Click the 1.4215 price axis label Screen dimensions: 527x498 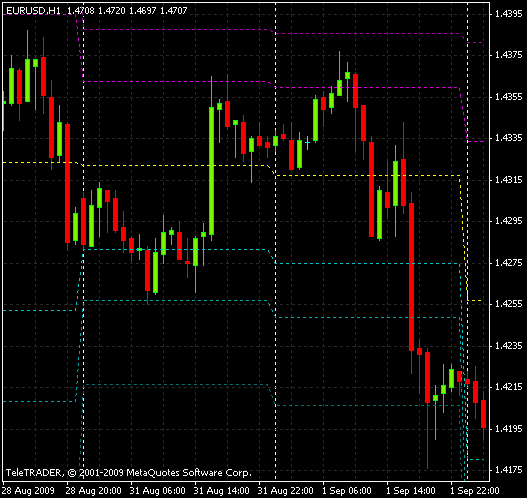pyautogui.click(x=509, y=387)
